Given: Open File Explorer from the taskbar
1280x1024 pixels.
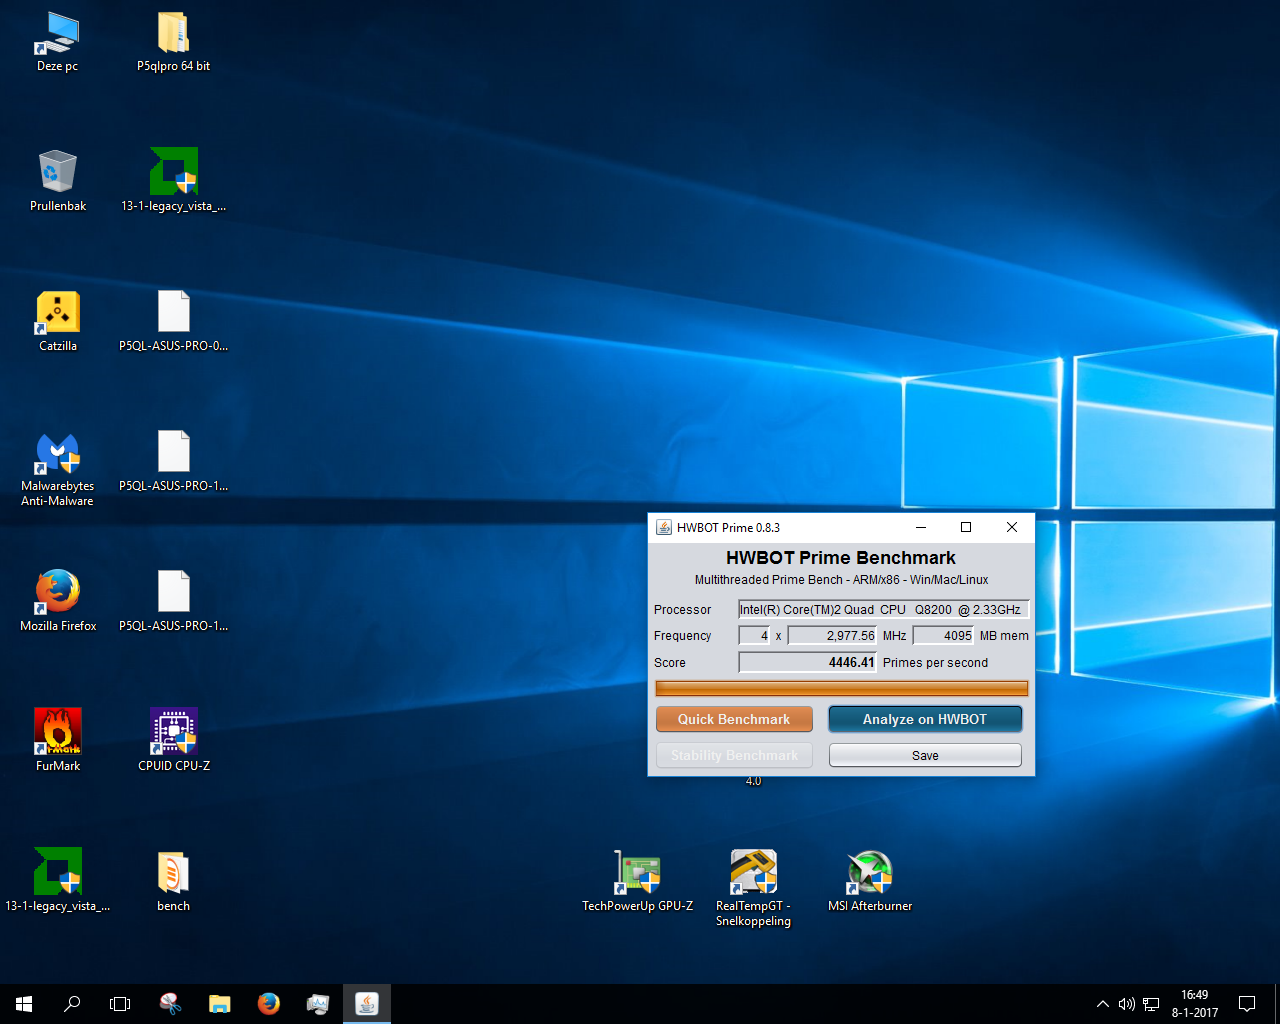Looking at the screenshot, I should [x=219, y=1004].
